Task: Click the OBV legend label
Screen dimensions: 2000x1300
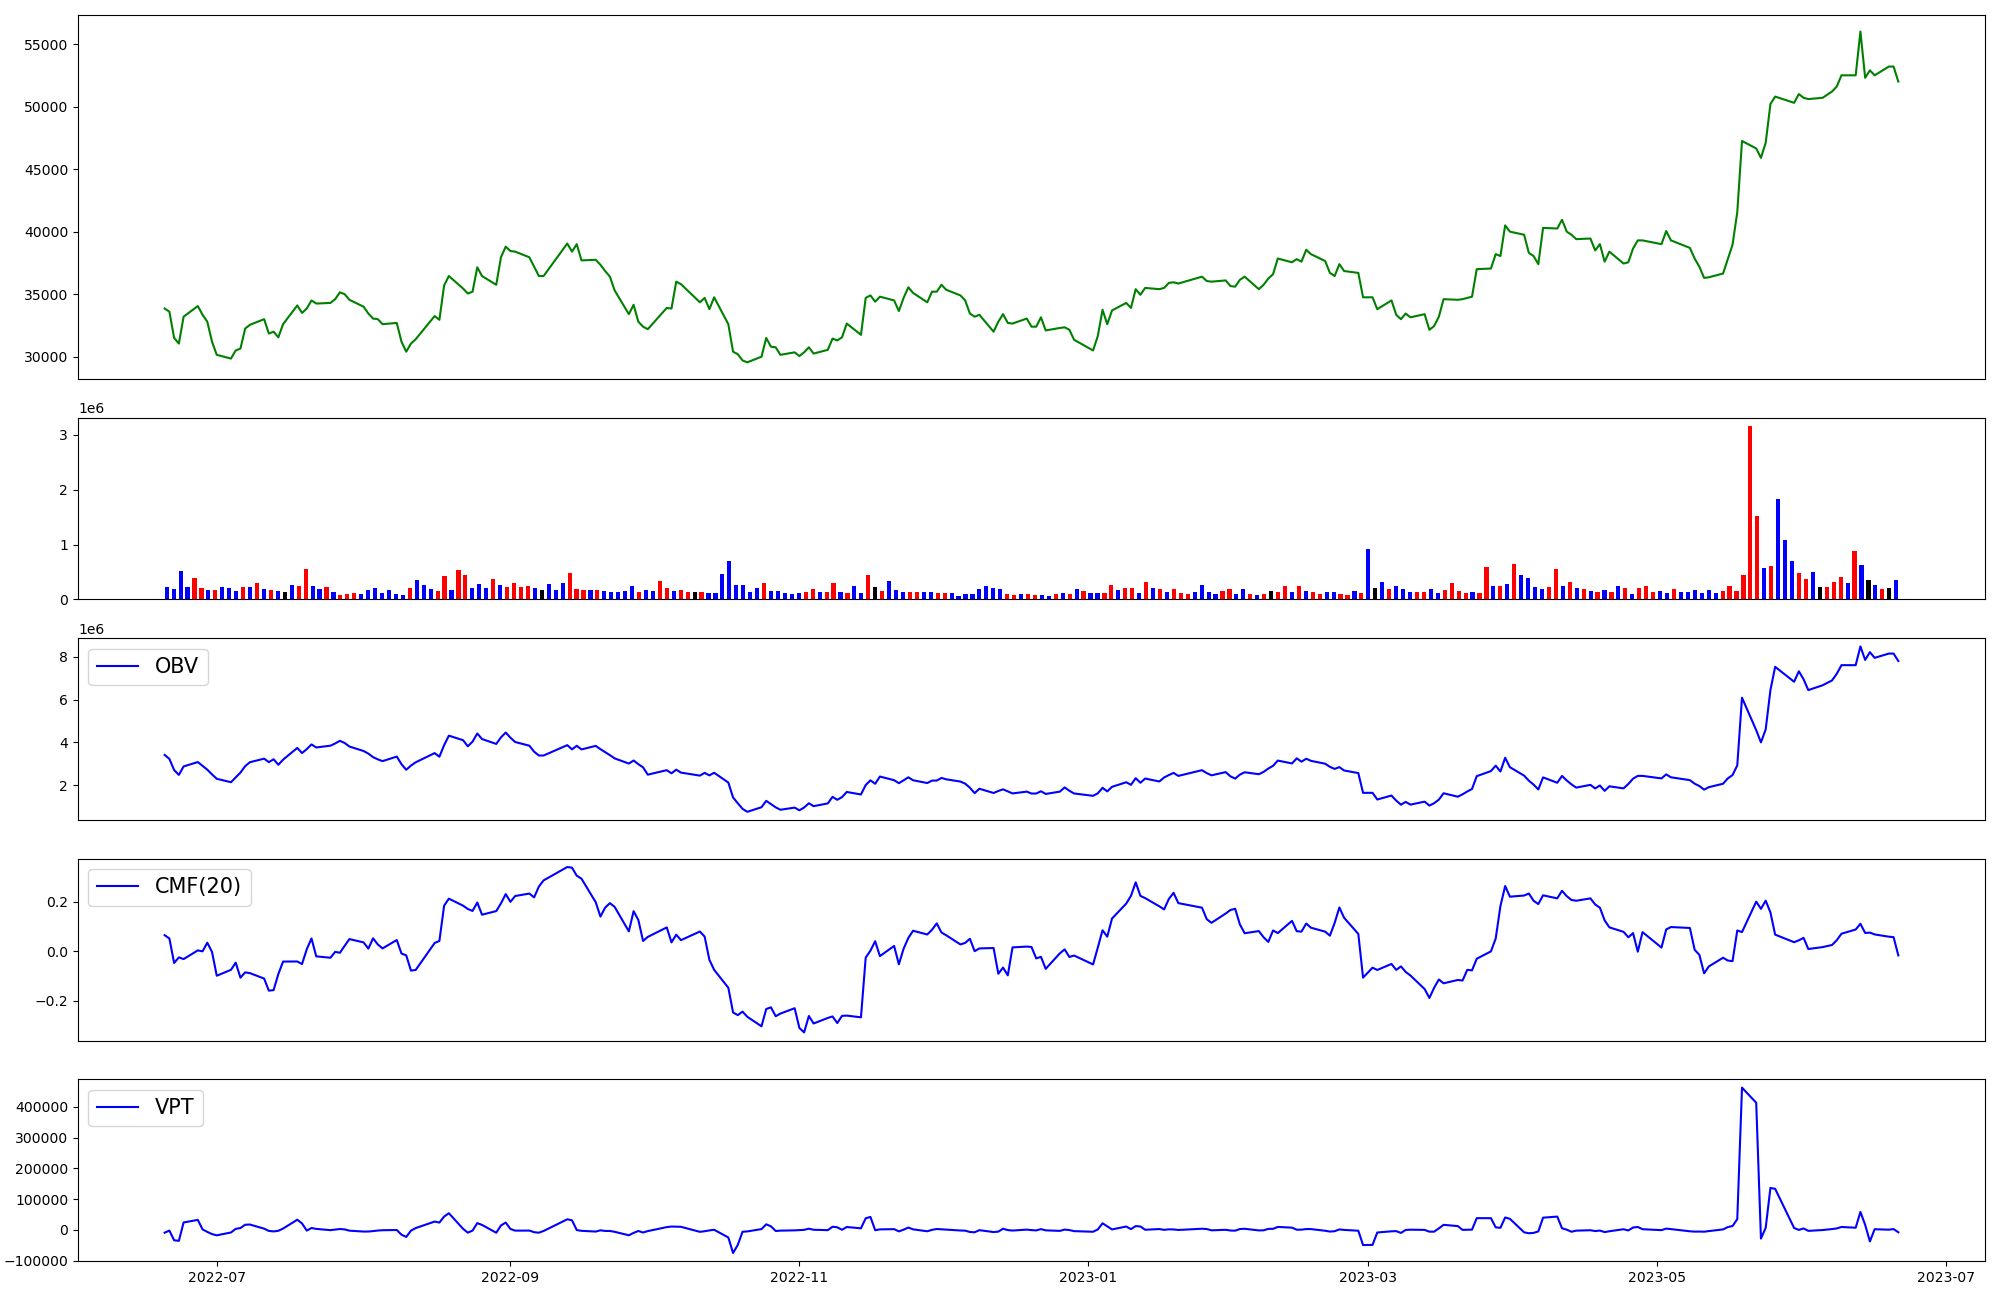Action: point(176,666)
